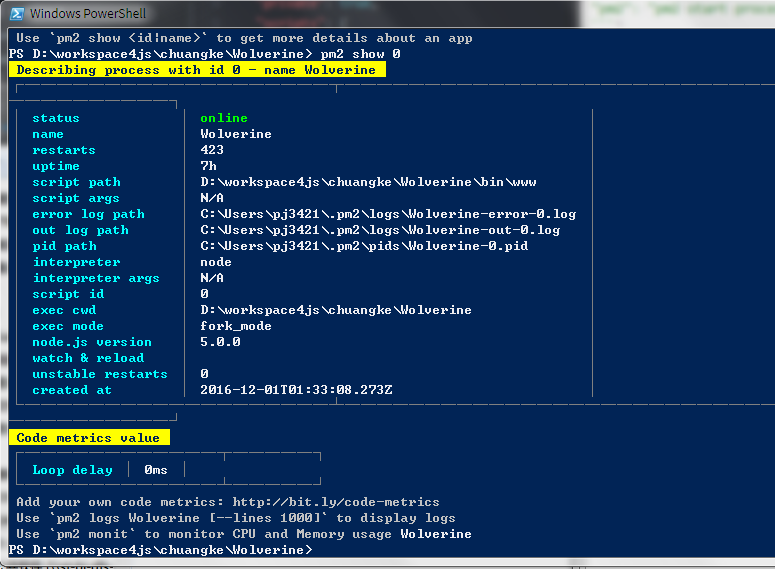Click the 'exec cwd' row label
Screen dimensions: 775x569
tap(64, 310)
